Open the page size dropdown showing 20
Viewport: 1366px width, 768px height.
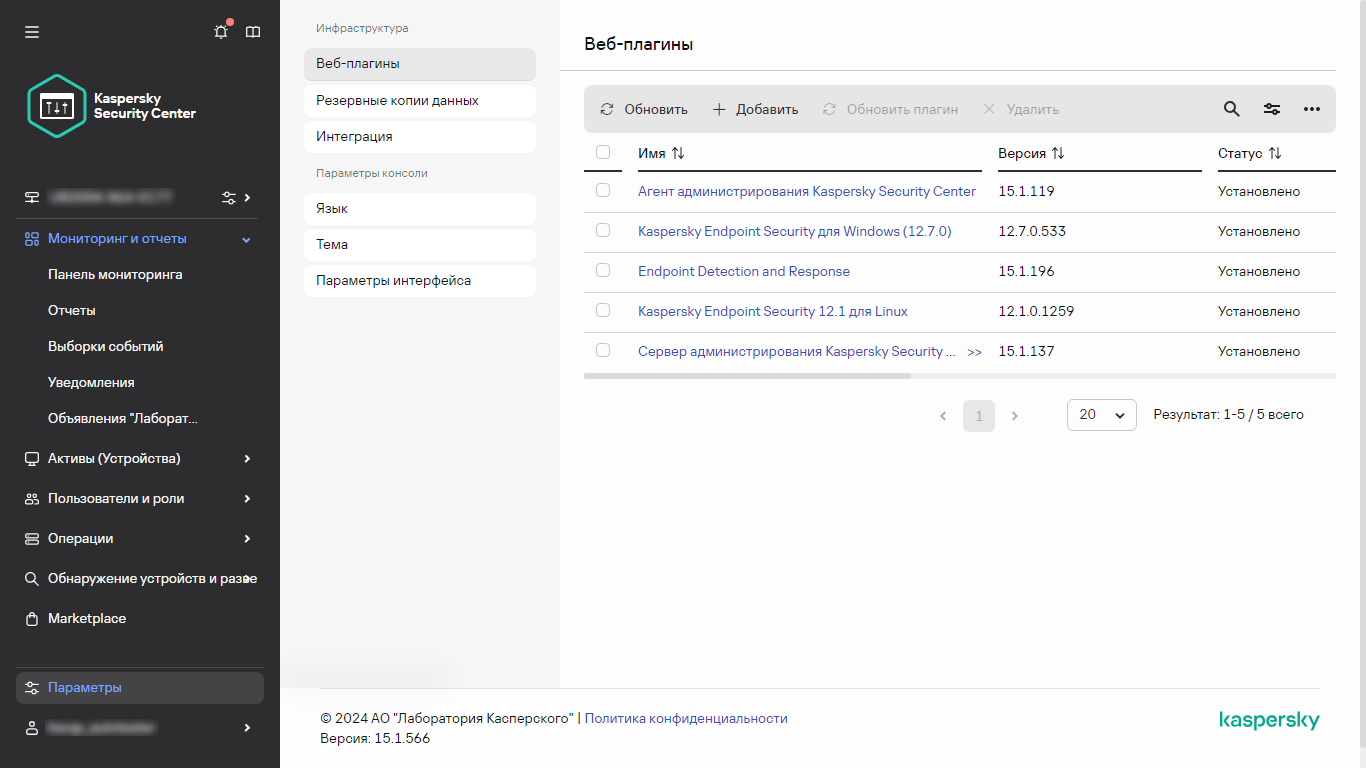[x=1102, y=415]
